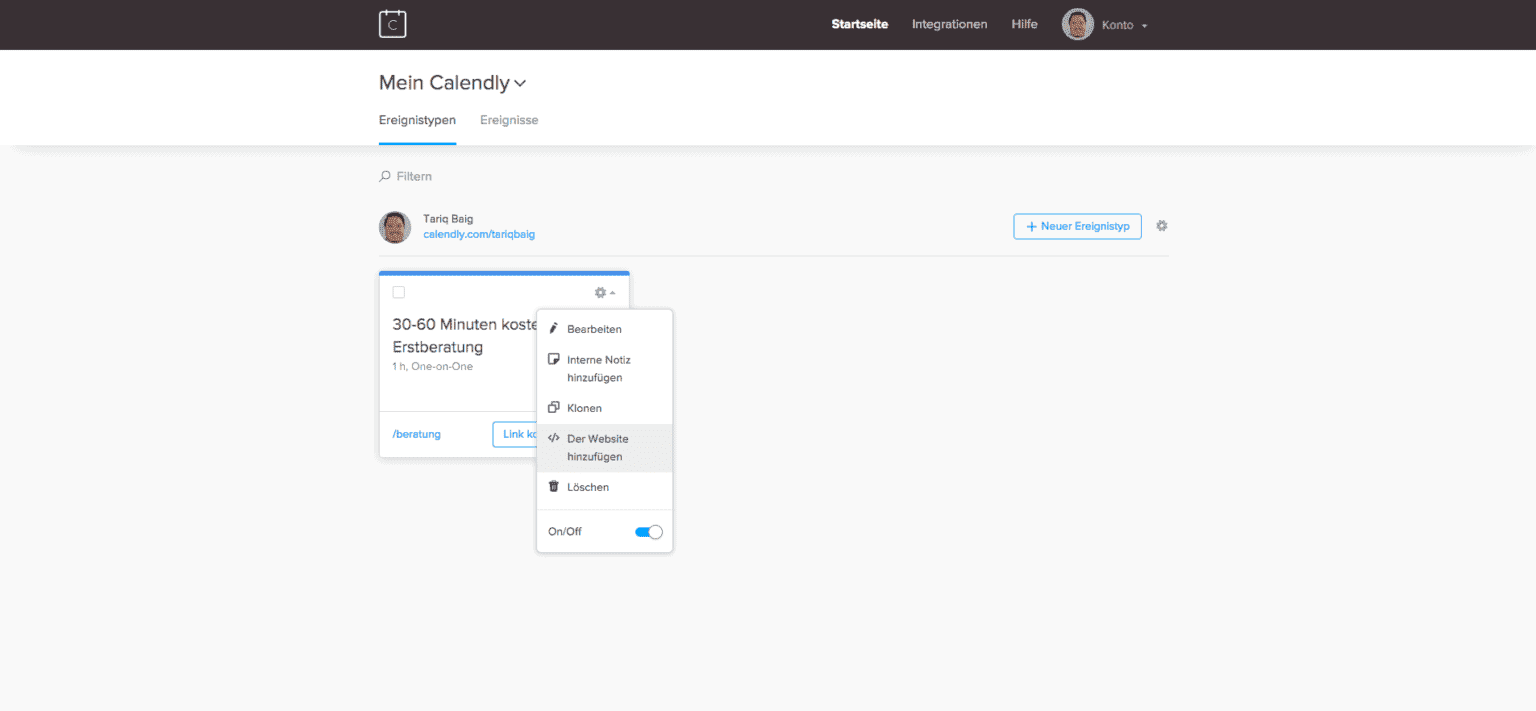Click the note icon for Interne Notiz

[554, 360]
